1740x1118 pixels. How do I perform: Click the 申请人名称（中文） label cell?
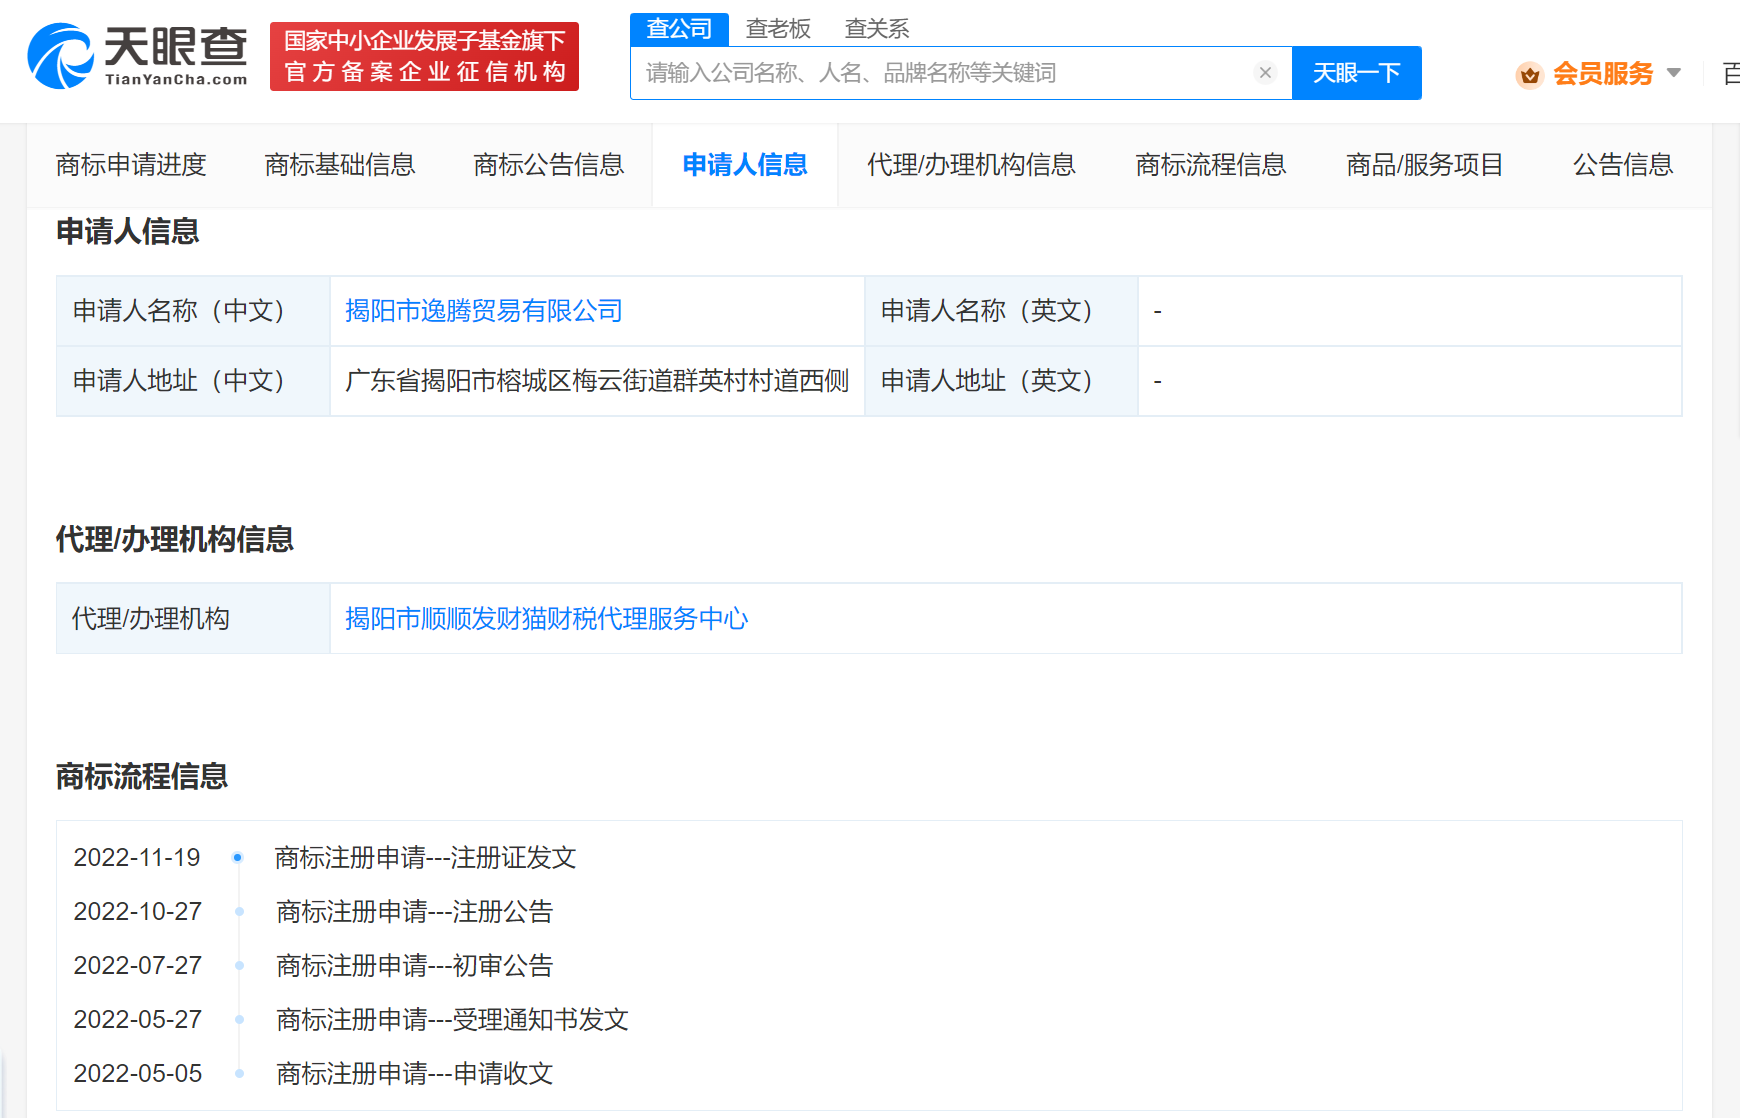(x=193, y=311)
